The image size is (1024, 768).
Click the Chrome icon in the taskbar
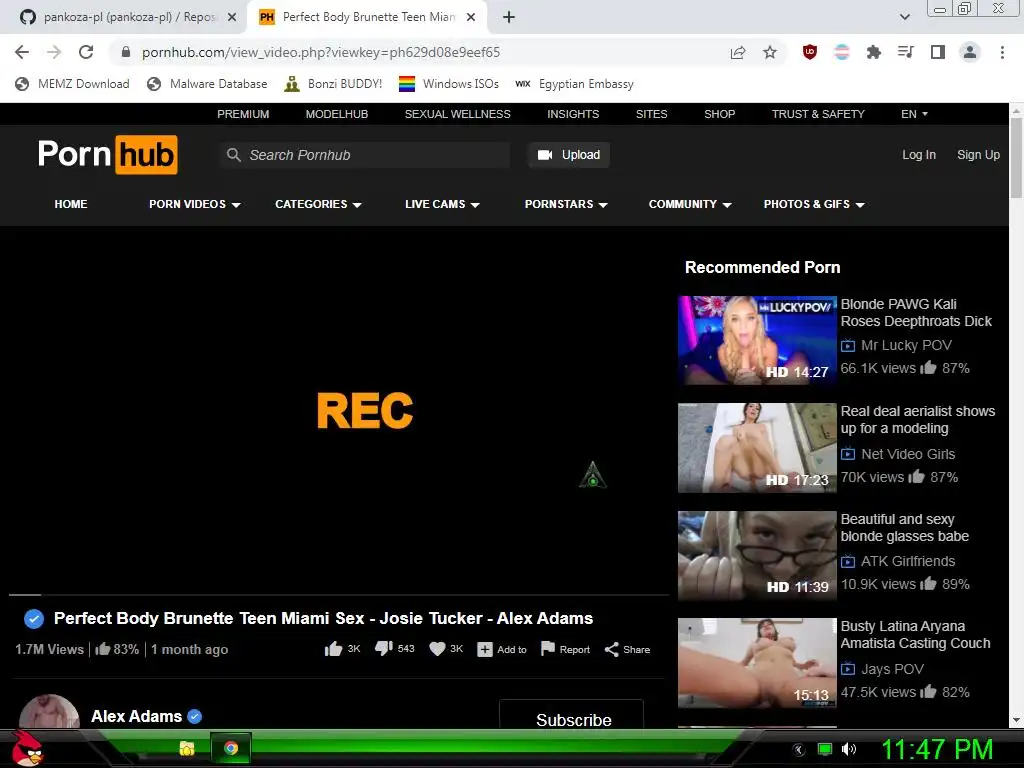[231, 748]
